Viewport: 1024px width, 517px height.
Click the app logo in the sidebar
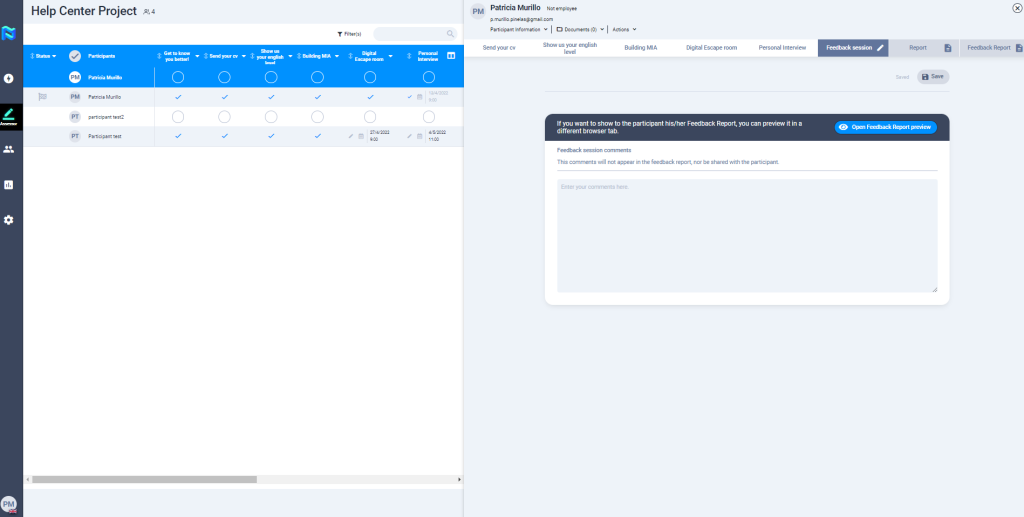pyautogui.click(x=9, y=33)
